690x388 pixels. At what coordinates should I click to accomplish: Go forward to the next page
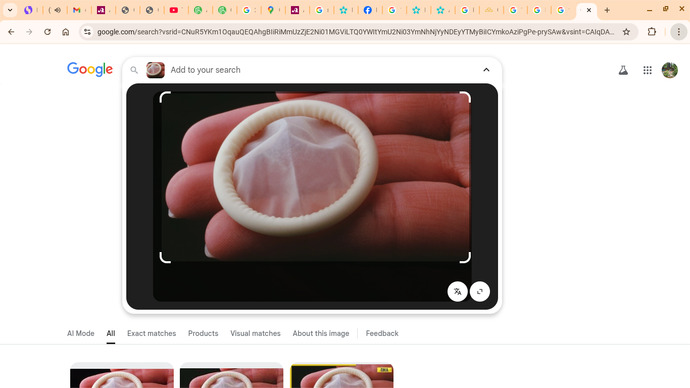(29, 32)
